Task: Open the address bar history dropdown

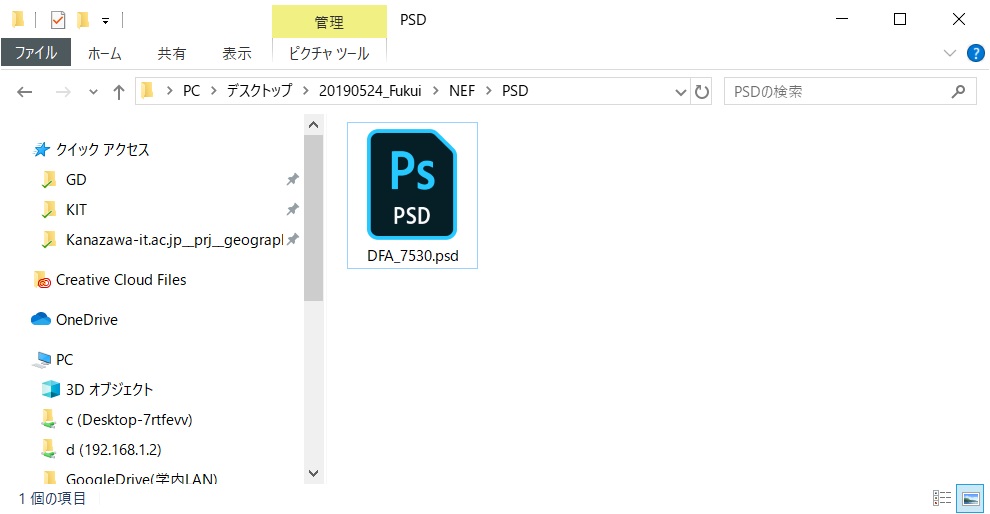Action: pyautogui.click(x=679, y=91)
